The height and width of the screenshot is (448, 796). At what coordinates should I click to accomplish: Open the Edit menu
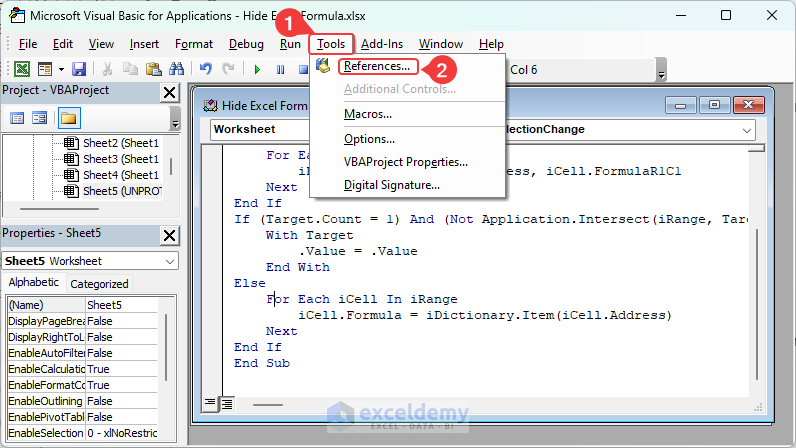(x=63, y=44)
